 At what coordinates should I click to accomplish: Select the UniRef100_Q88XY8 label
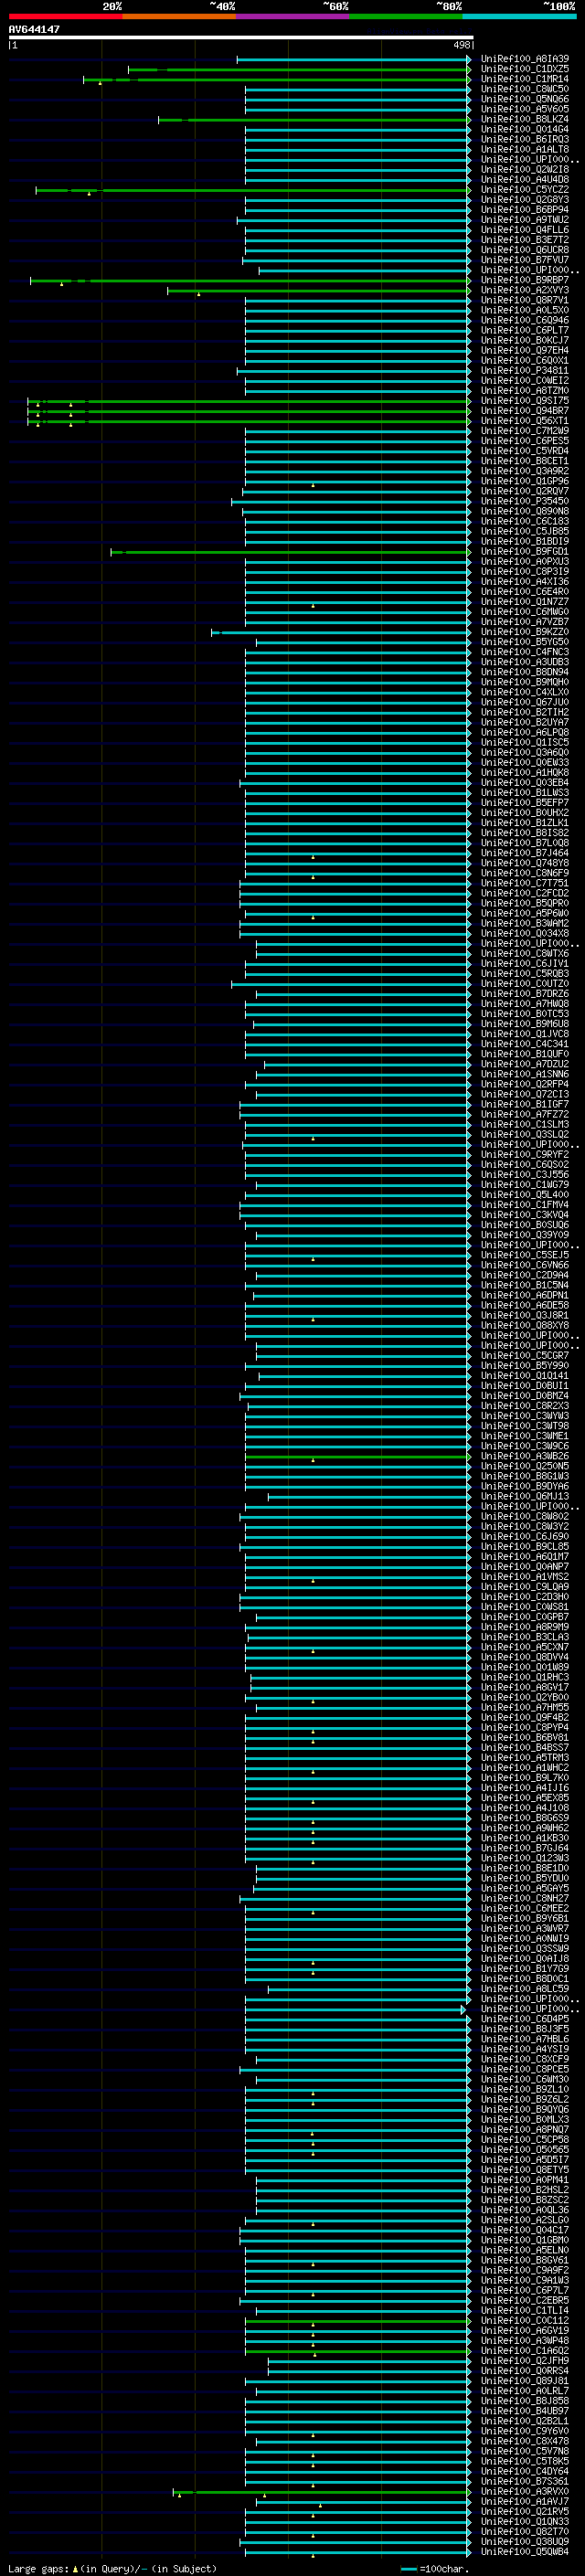(524, 1326)
